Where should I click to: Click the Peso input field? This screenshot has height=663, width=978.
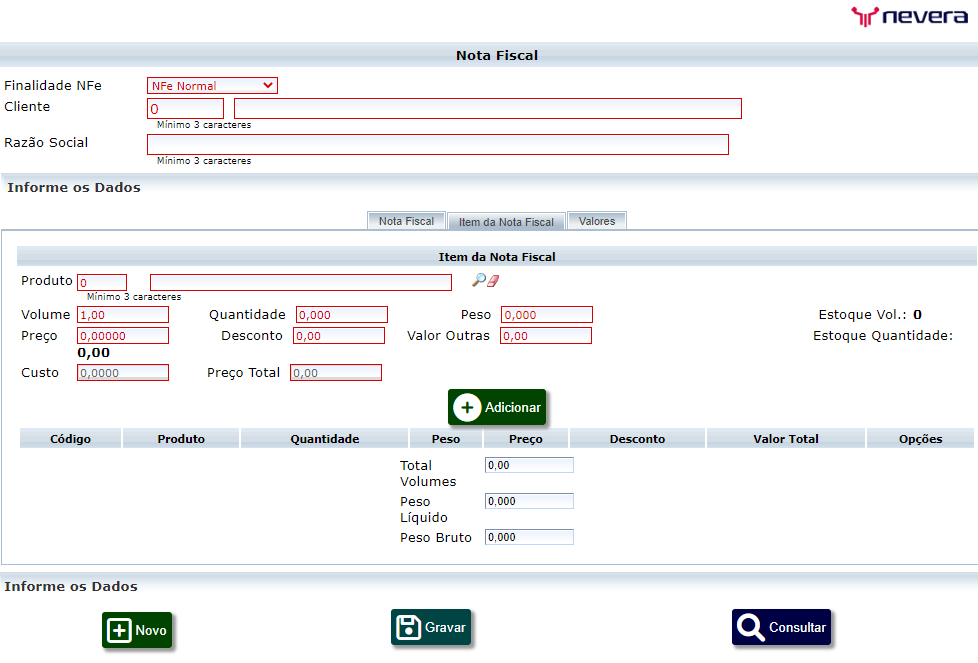pyautogui.click(x=547, y=315)
